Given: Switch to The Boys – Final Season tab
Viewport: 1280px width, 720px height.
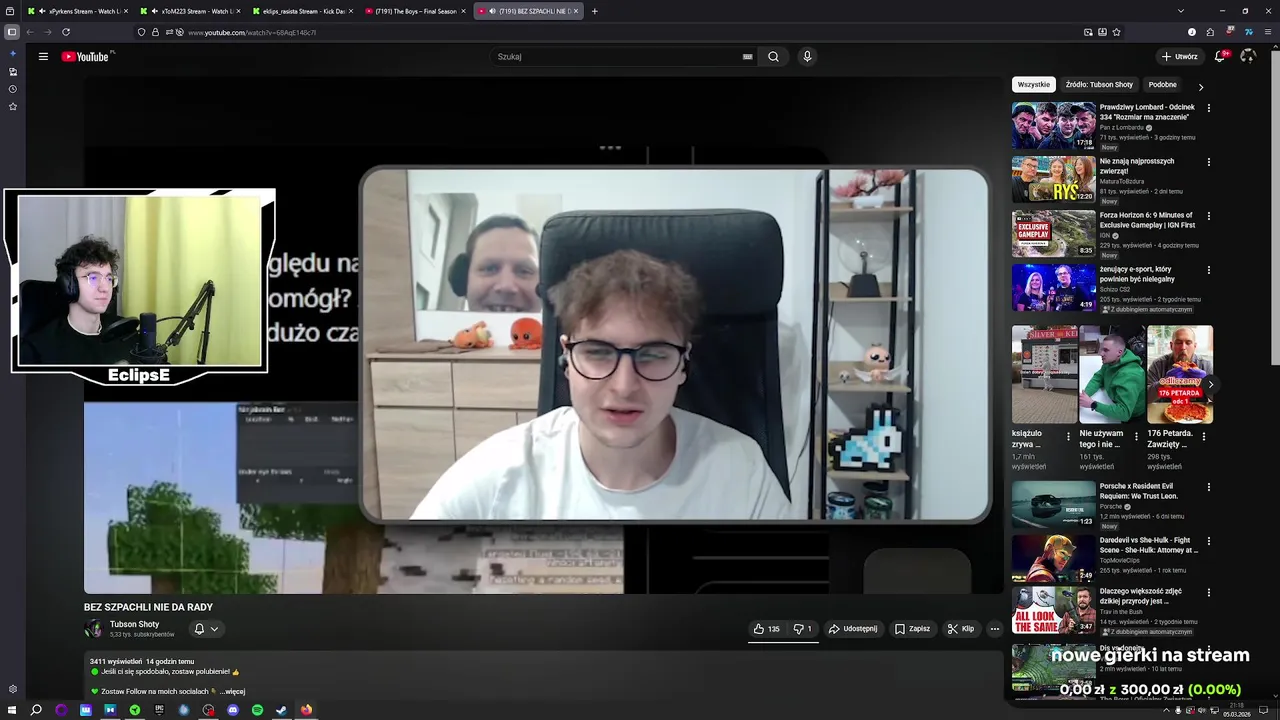Looking at the screenshot, I should (x=416, y=11).
